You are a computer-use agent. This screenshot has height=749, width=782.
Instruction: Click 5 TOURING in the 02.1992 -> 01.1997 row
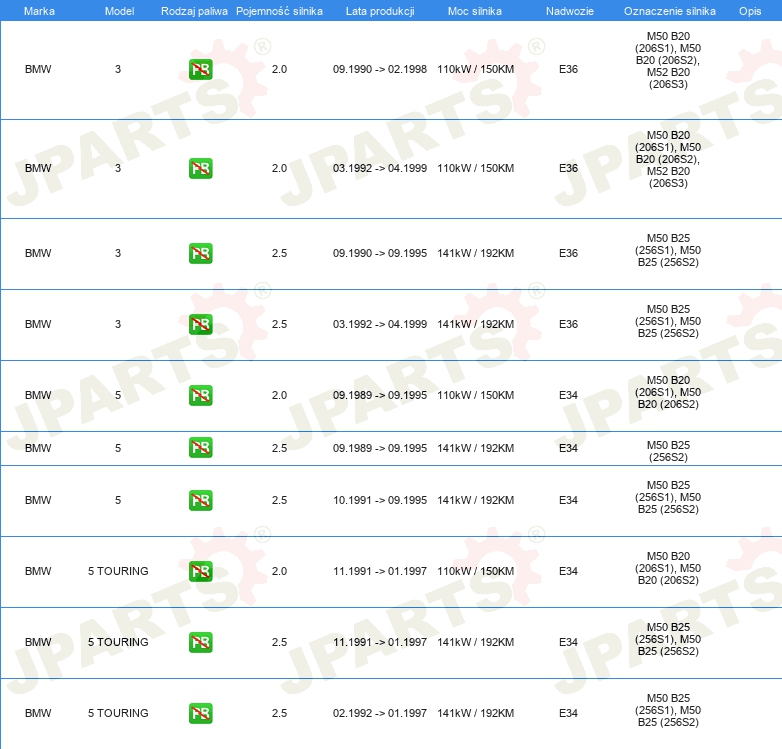pos(118,713)
